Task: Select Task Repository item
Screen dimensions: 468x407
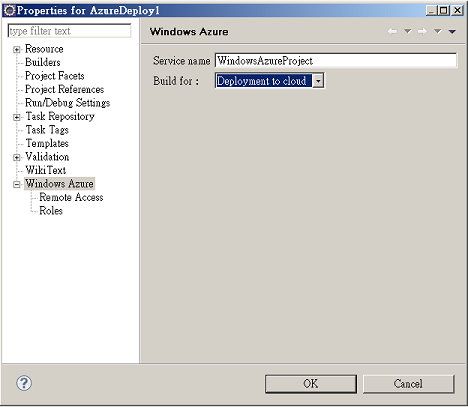Action: click(x=60, y=116)
